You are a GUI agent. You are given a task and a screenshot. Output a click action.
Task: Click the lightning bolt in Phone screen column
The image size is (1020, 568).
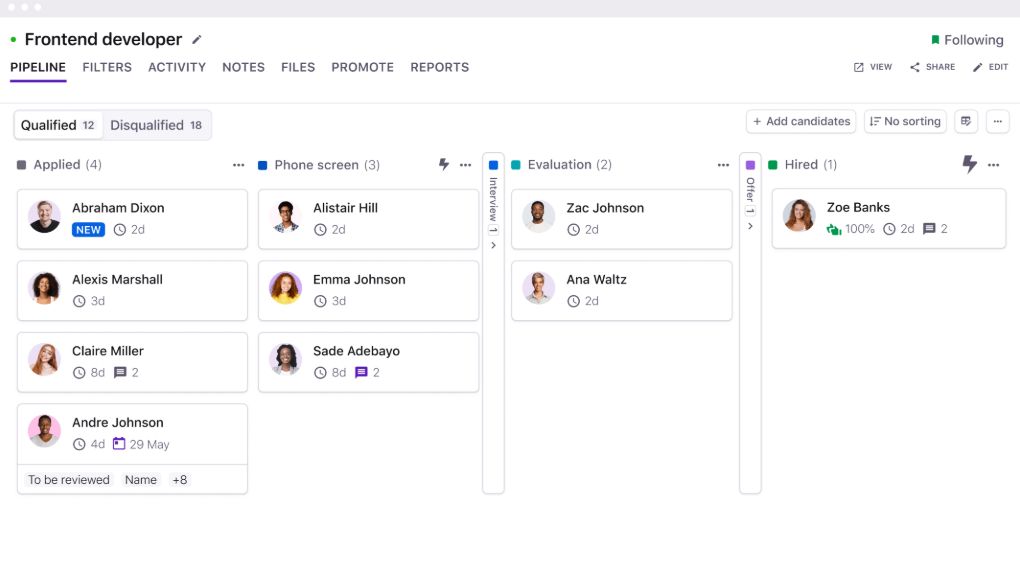click(x=444, y=165)
